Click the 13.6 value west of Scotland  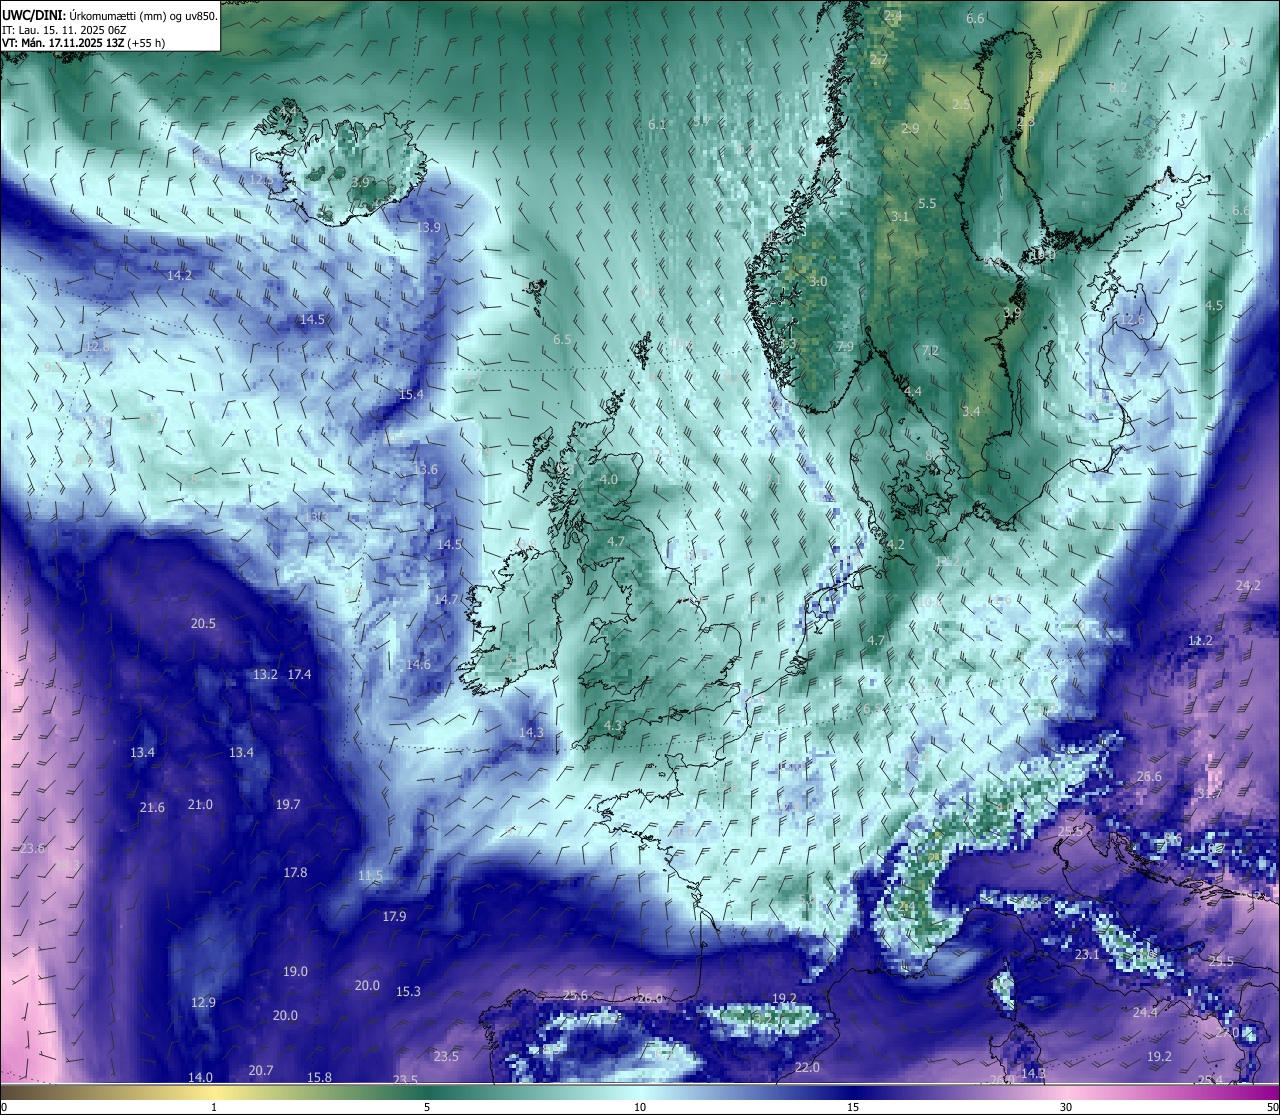425,470
